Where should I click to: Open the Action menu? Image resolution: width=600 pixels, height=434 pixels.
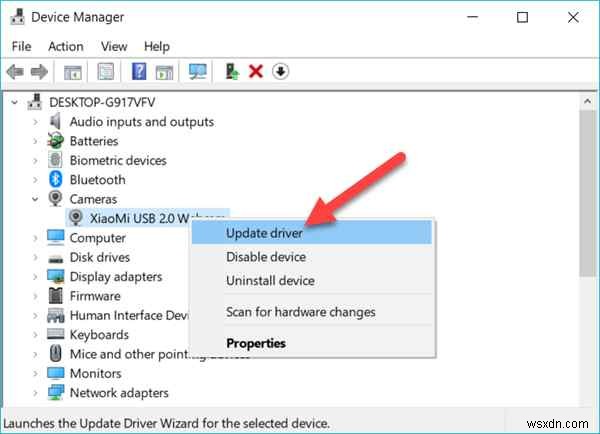point(66,46)
